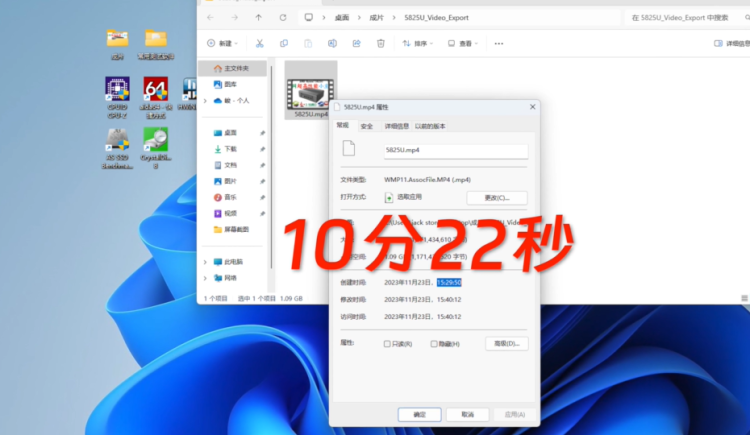The height and width of the screenshot is (435, 750).
Task: Switch to the Details tab in properties
Action: [397, 126]
